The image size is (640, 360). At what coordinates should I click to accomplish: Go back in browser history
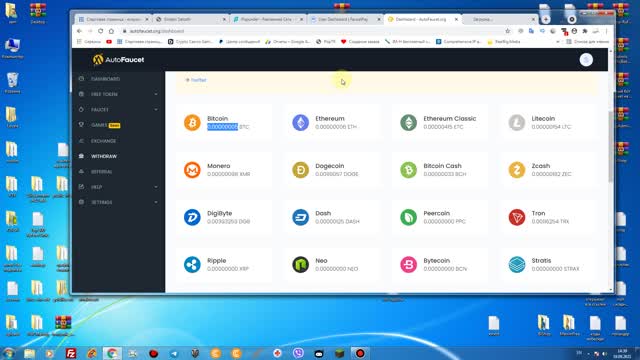[80, 31]
